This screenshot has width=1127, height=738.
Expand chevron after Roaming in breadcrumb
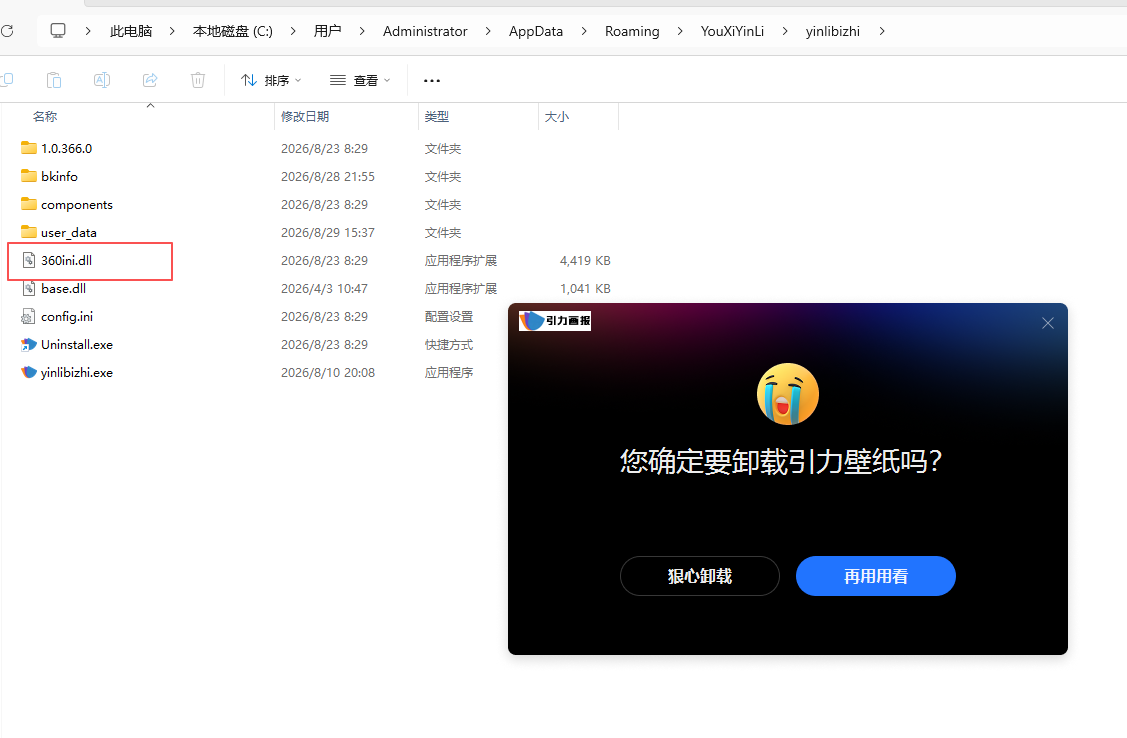point(680,31)
